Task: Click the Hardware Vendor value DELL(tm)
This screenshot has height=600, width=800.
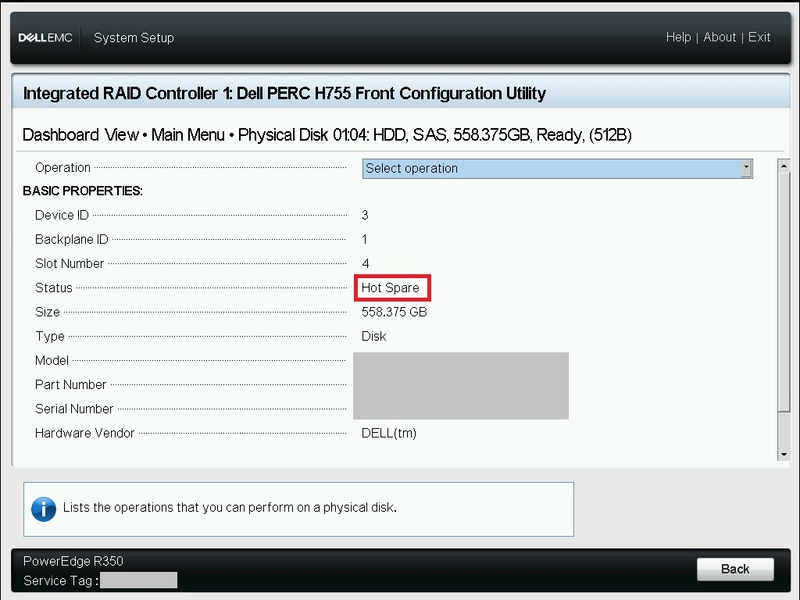Action: pyautogui.click(x=389, y=433)
